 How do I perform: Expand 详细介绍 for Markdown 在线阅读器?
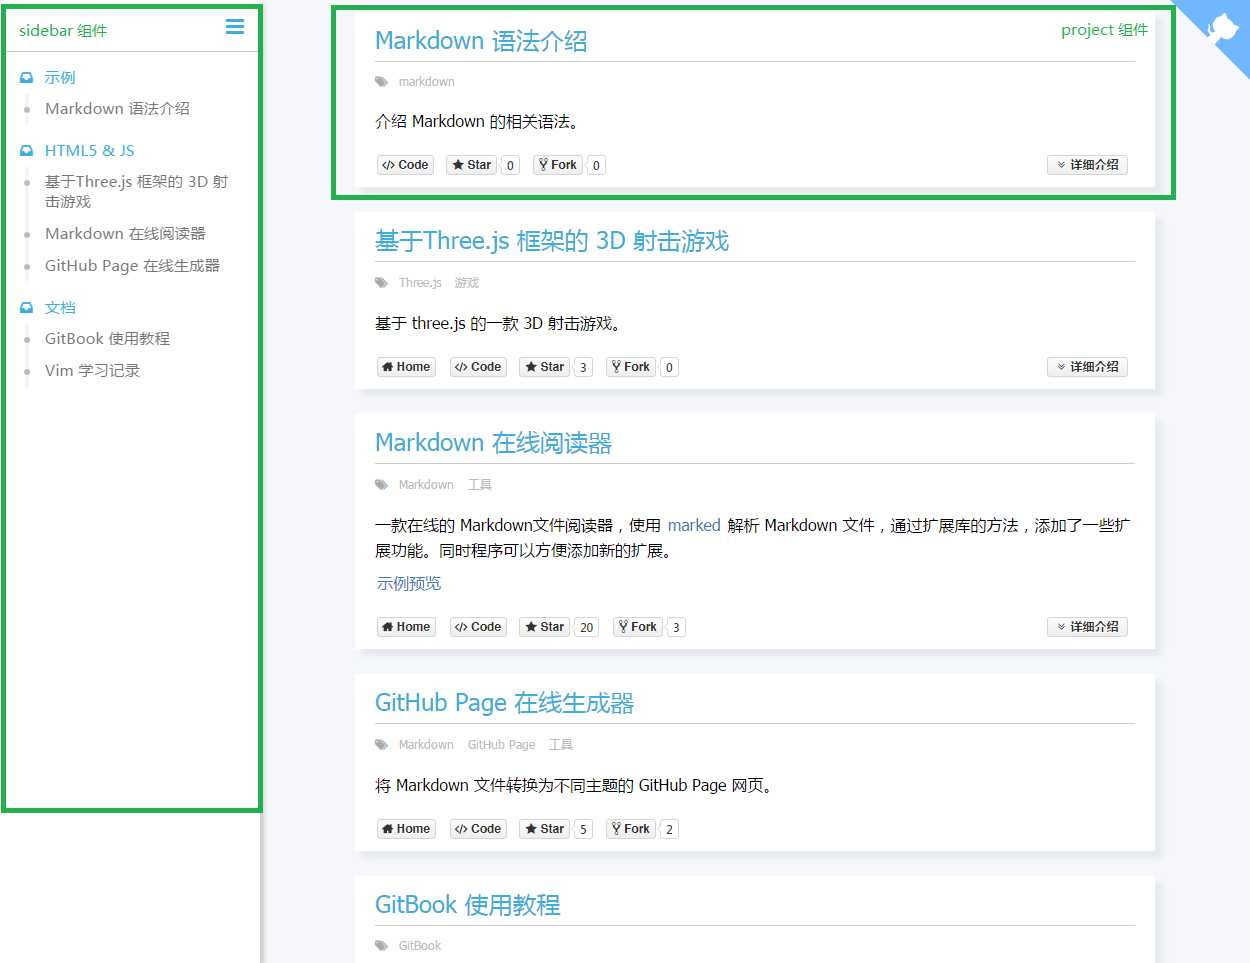(x=1087, y=627)
